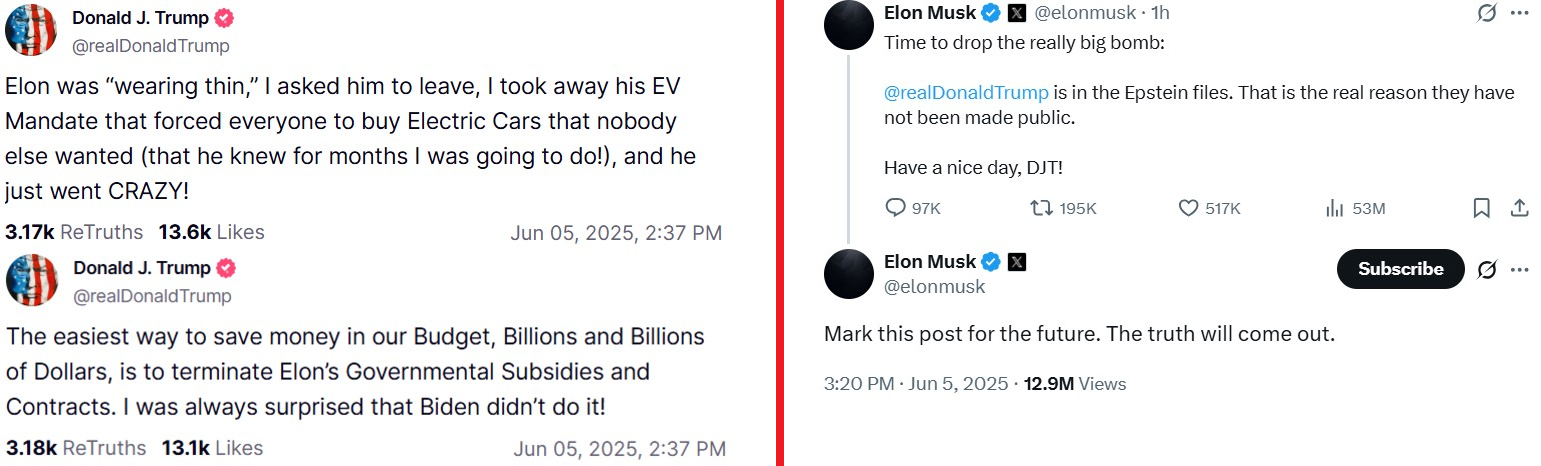This screenshot has width=1541, height=466.
Task: Subscribe to Elon Musk
Action: pos(1400,269)
